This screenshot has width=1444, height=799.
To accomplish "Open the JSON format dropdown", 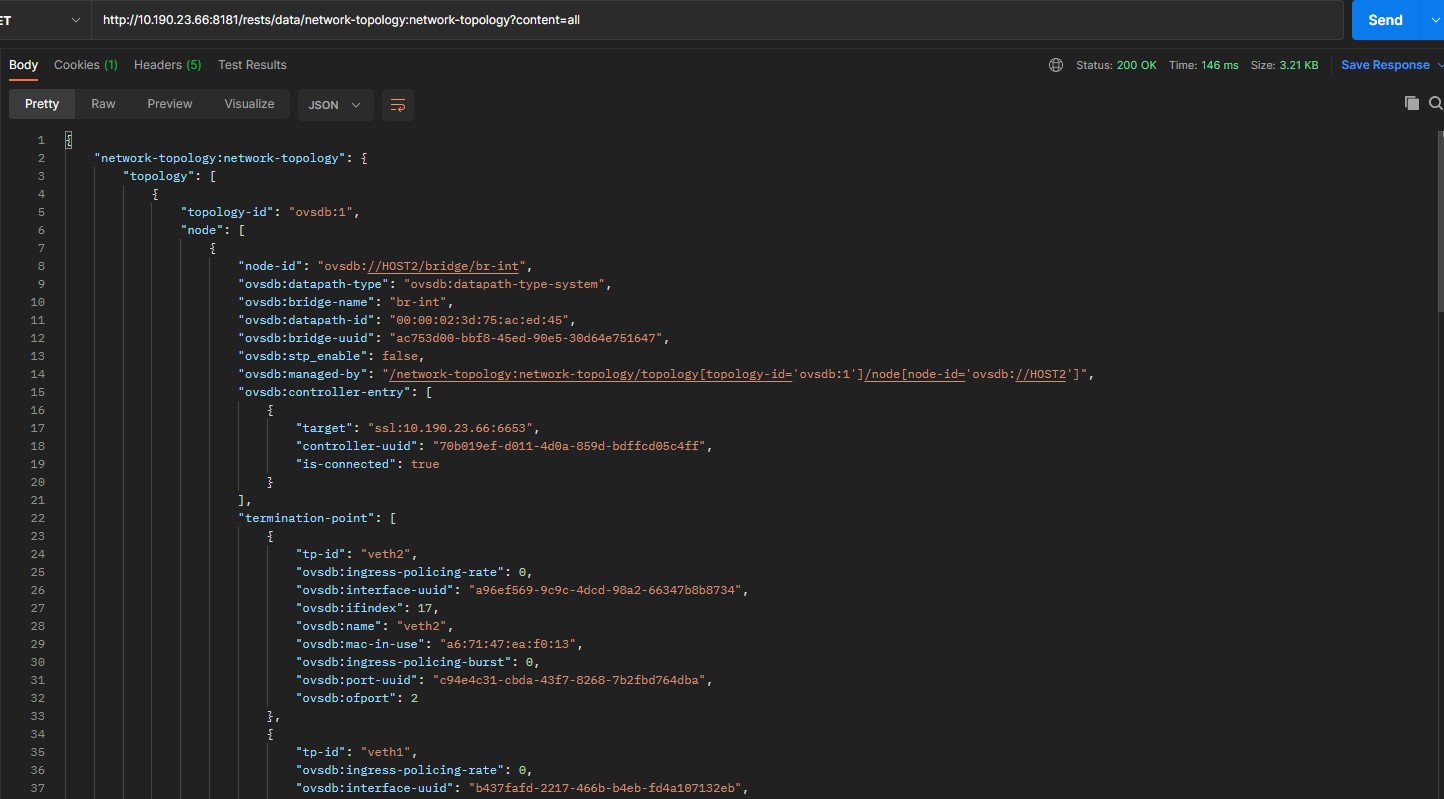I will click(x=335, y=105).
